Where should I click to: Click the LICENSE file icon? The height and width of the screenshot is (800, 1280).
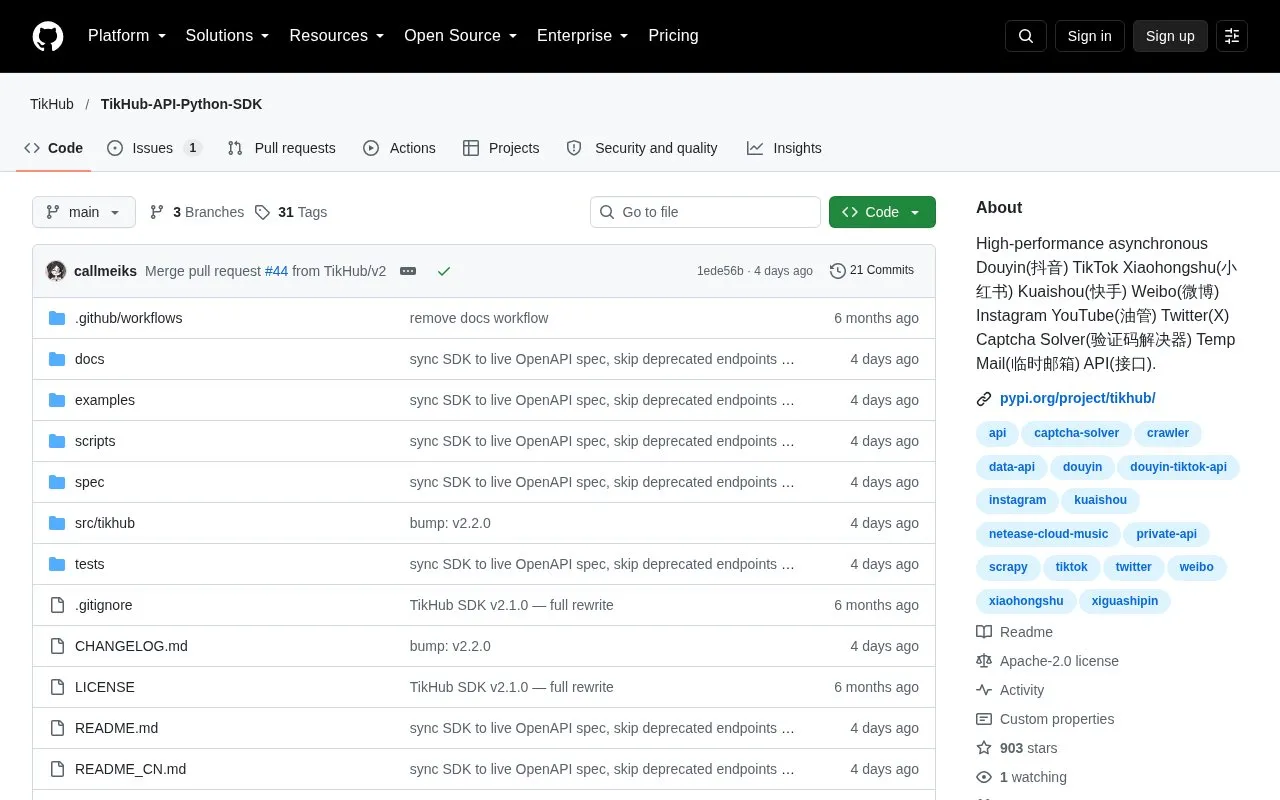click(57, 687)
